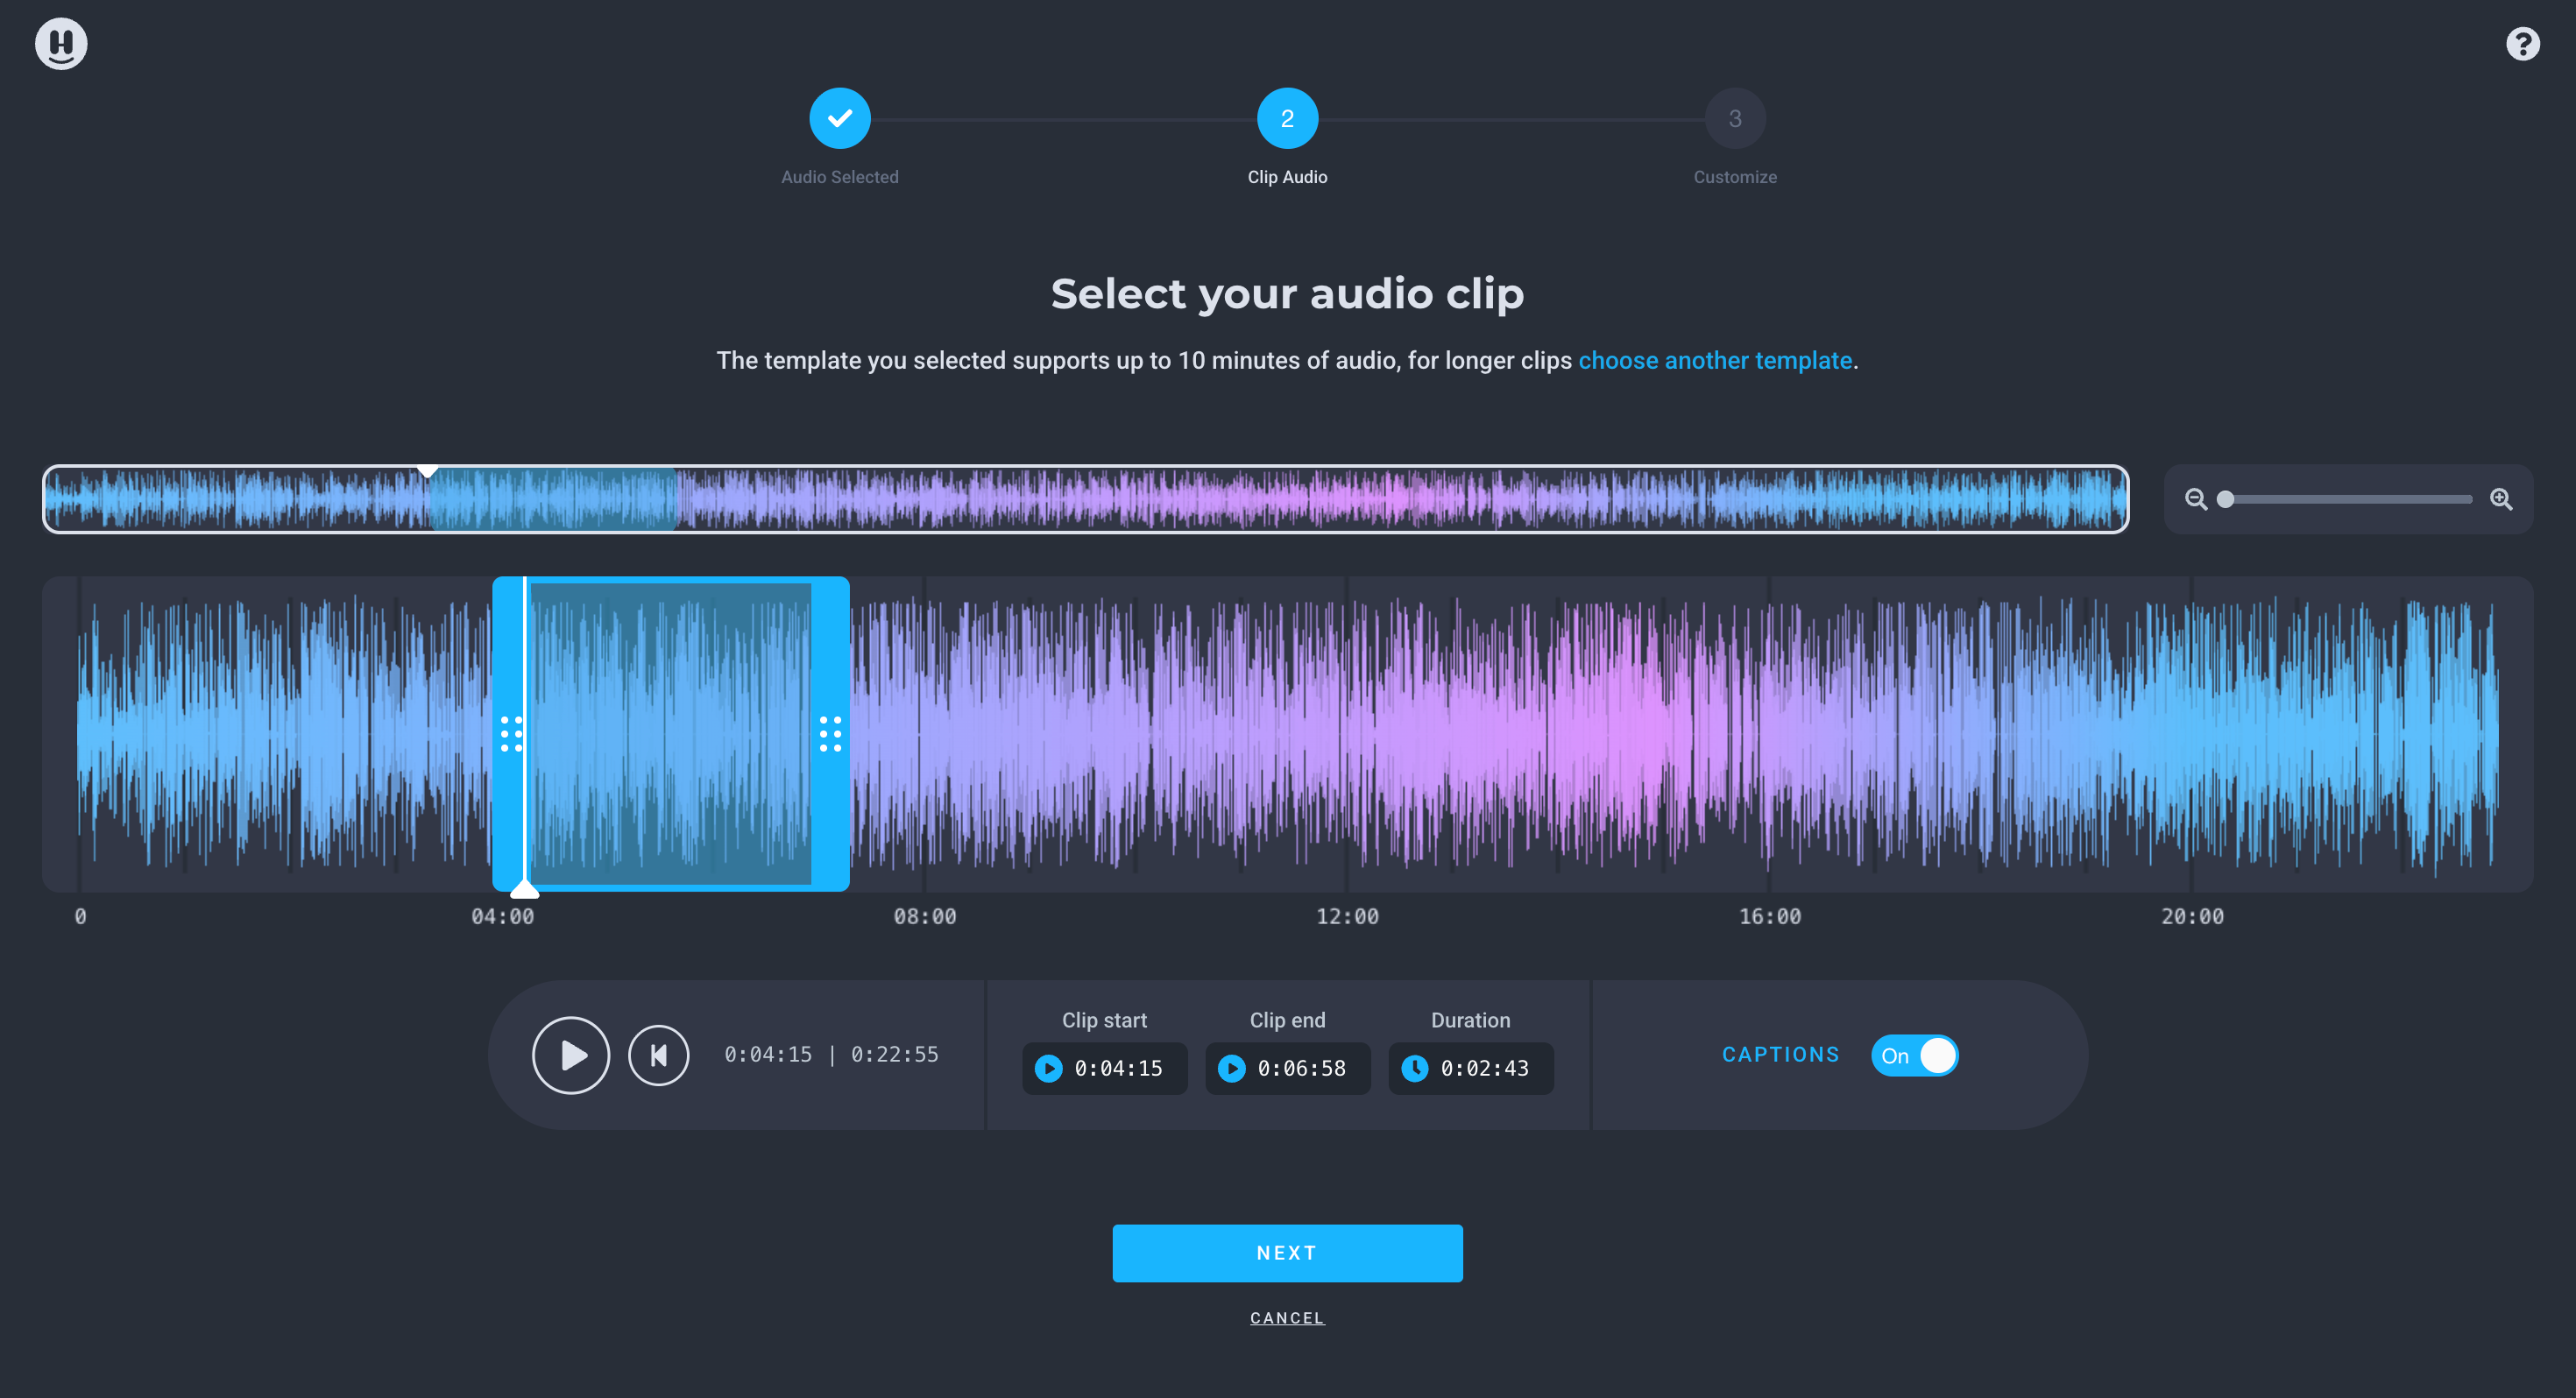The height and width of the screenshot is (1398, 2576).
Task: Edit the Clip start time 0:04:15
Action: [1104, 1068]
